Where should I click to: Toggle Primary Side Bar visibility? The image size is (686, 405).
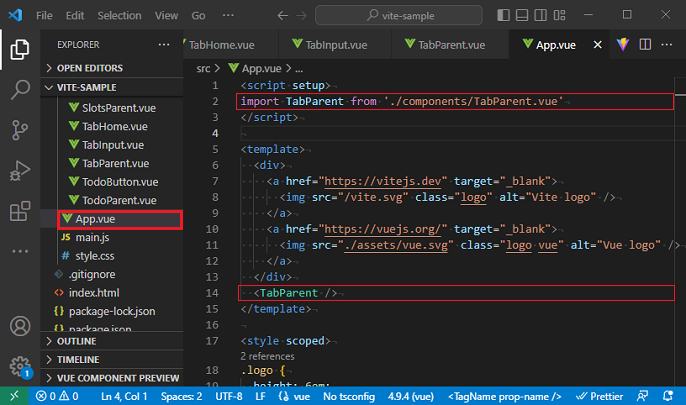503,15
